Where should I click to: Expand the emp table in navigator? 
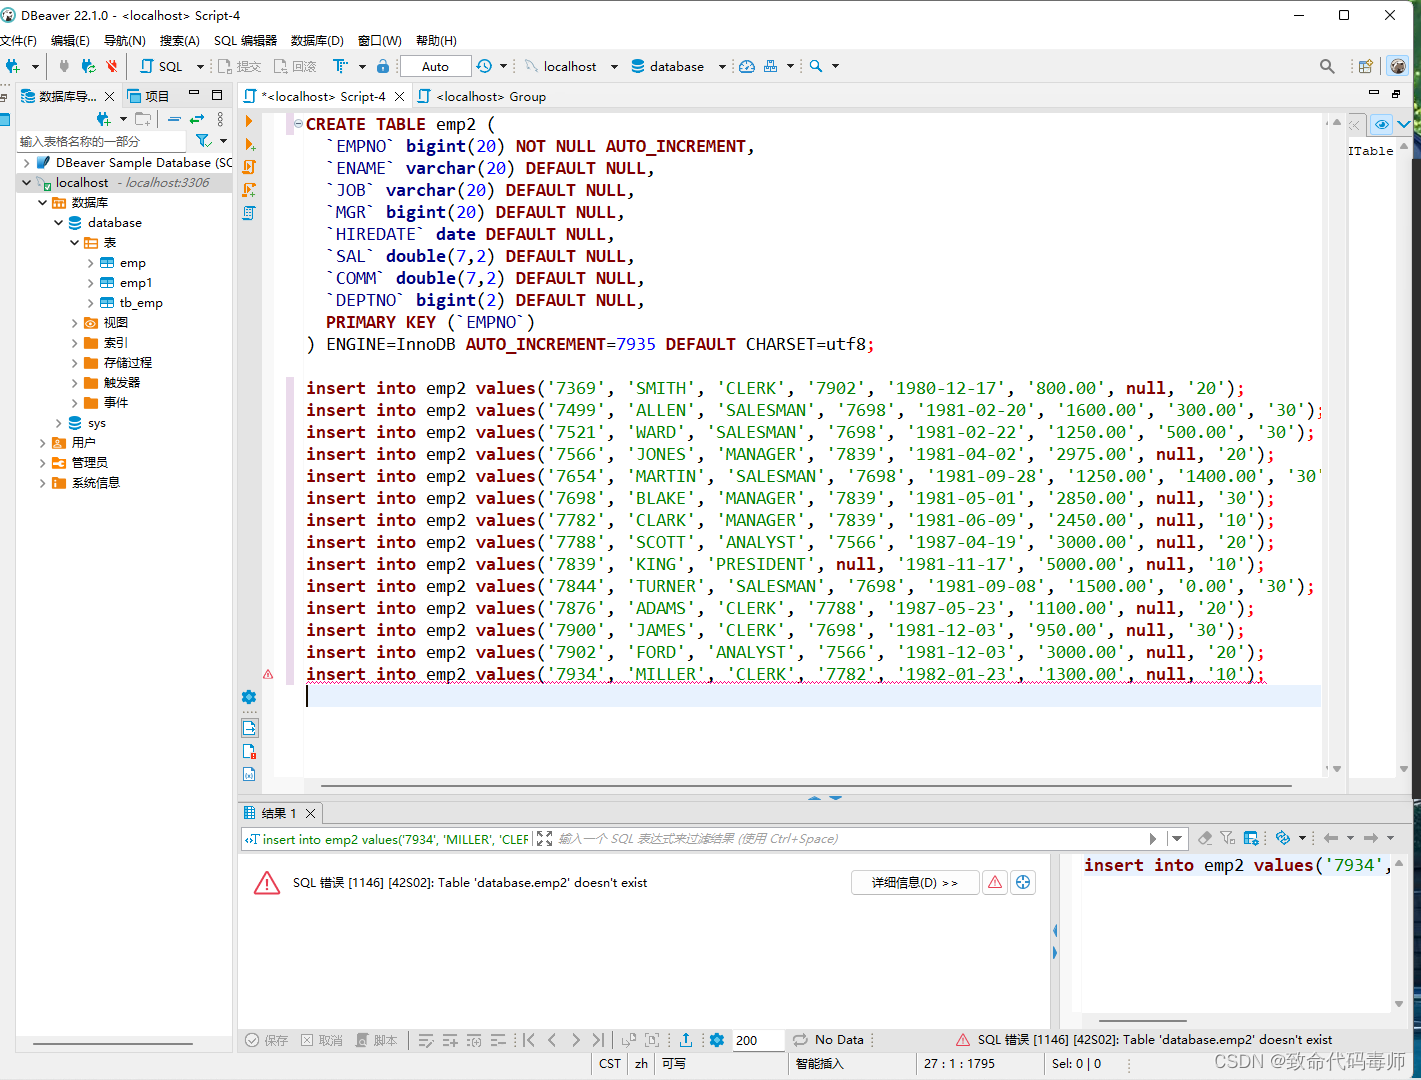pos(91,262)
